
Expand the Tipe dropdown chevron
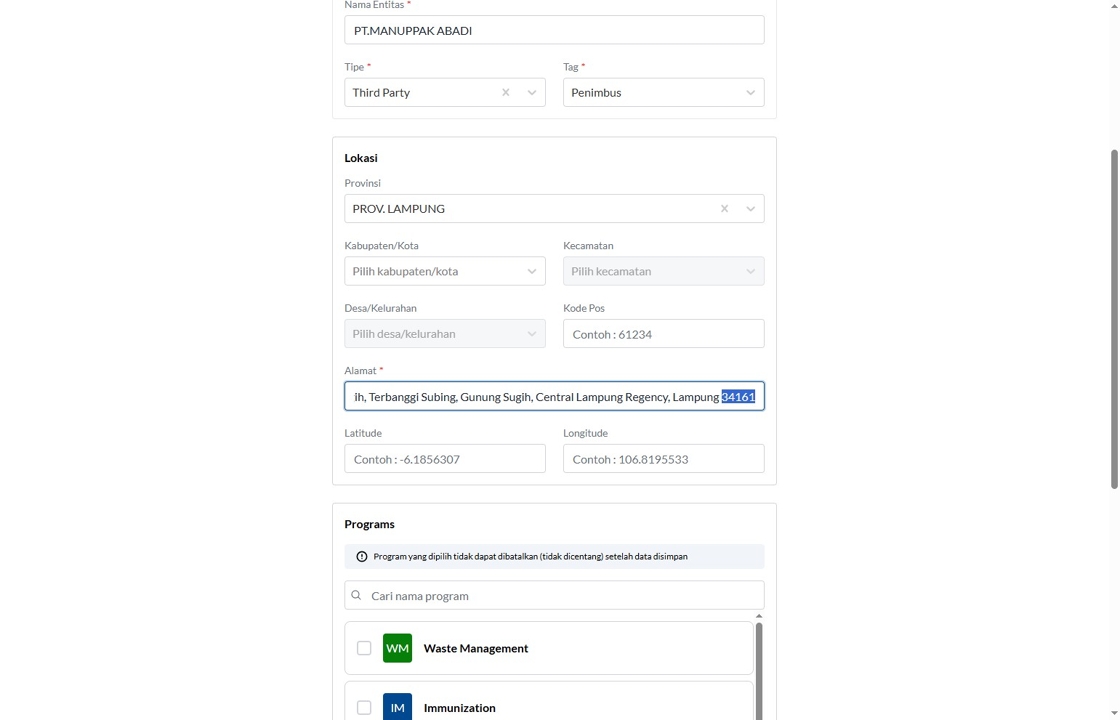pos(532,93)
